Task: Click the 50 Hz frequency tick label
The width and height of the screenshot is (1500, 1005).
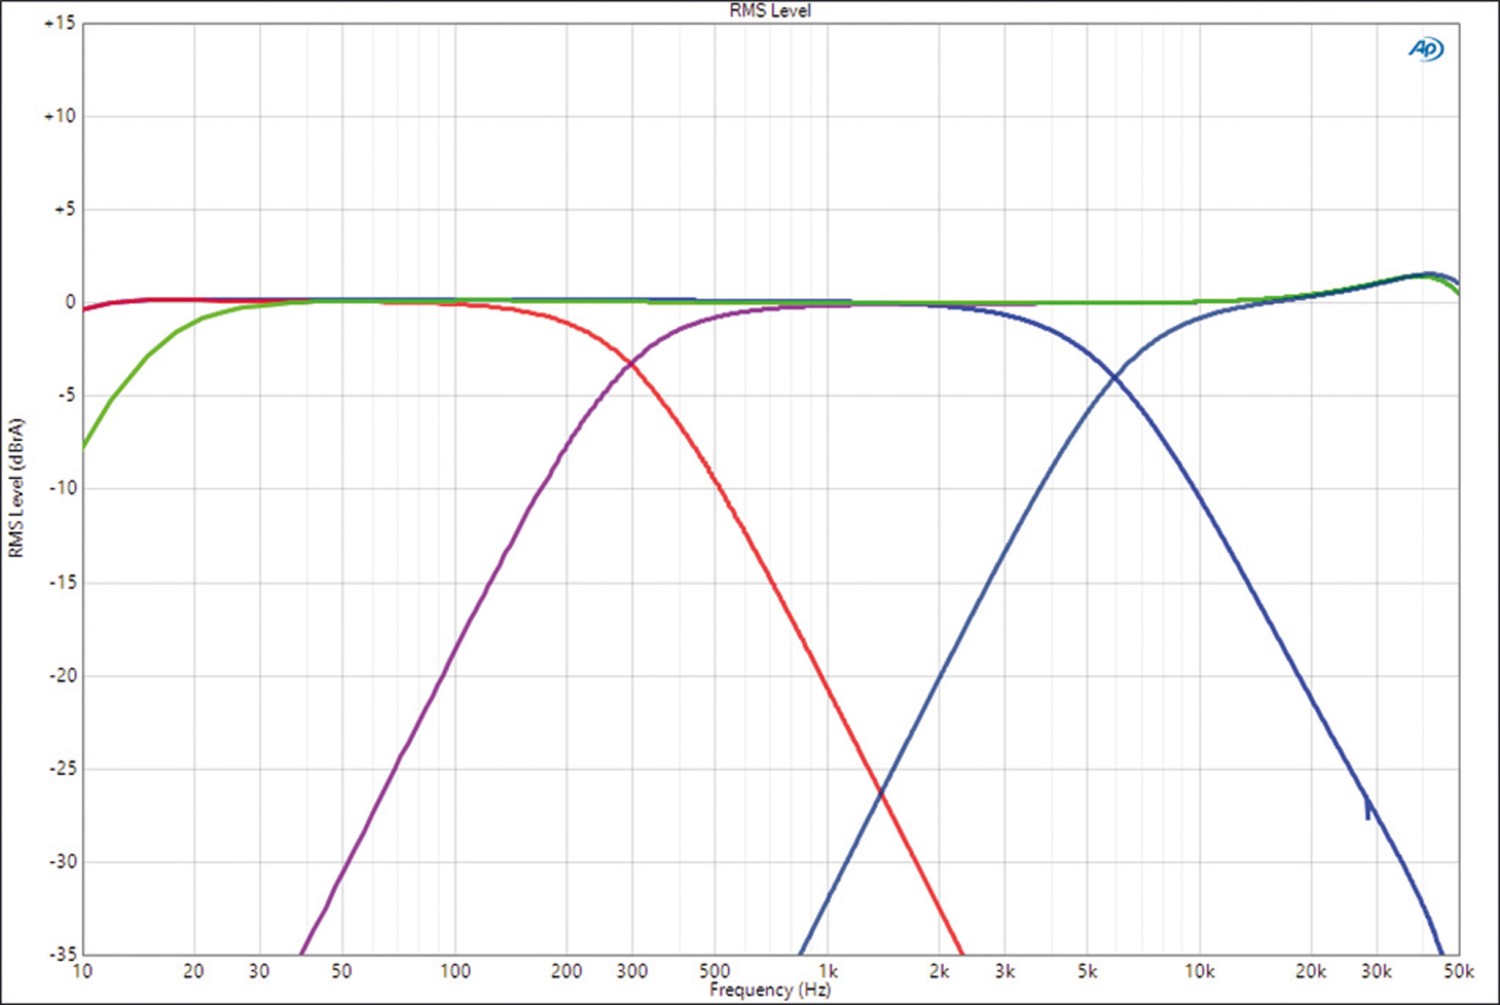Action: coord(341,971)
